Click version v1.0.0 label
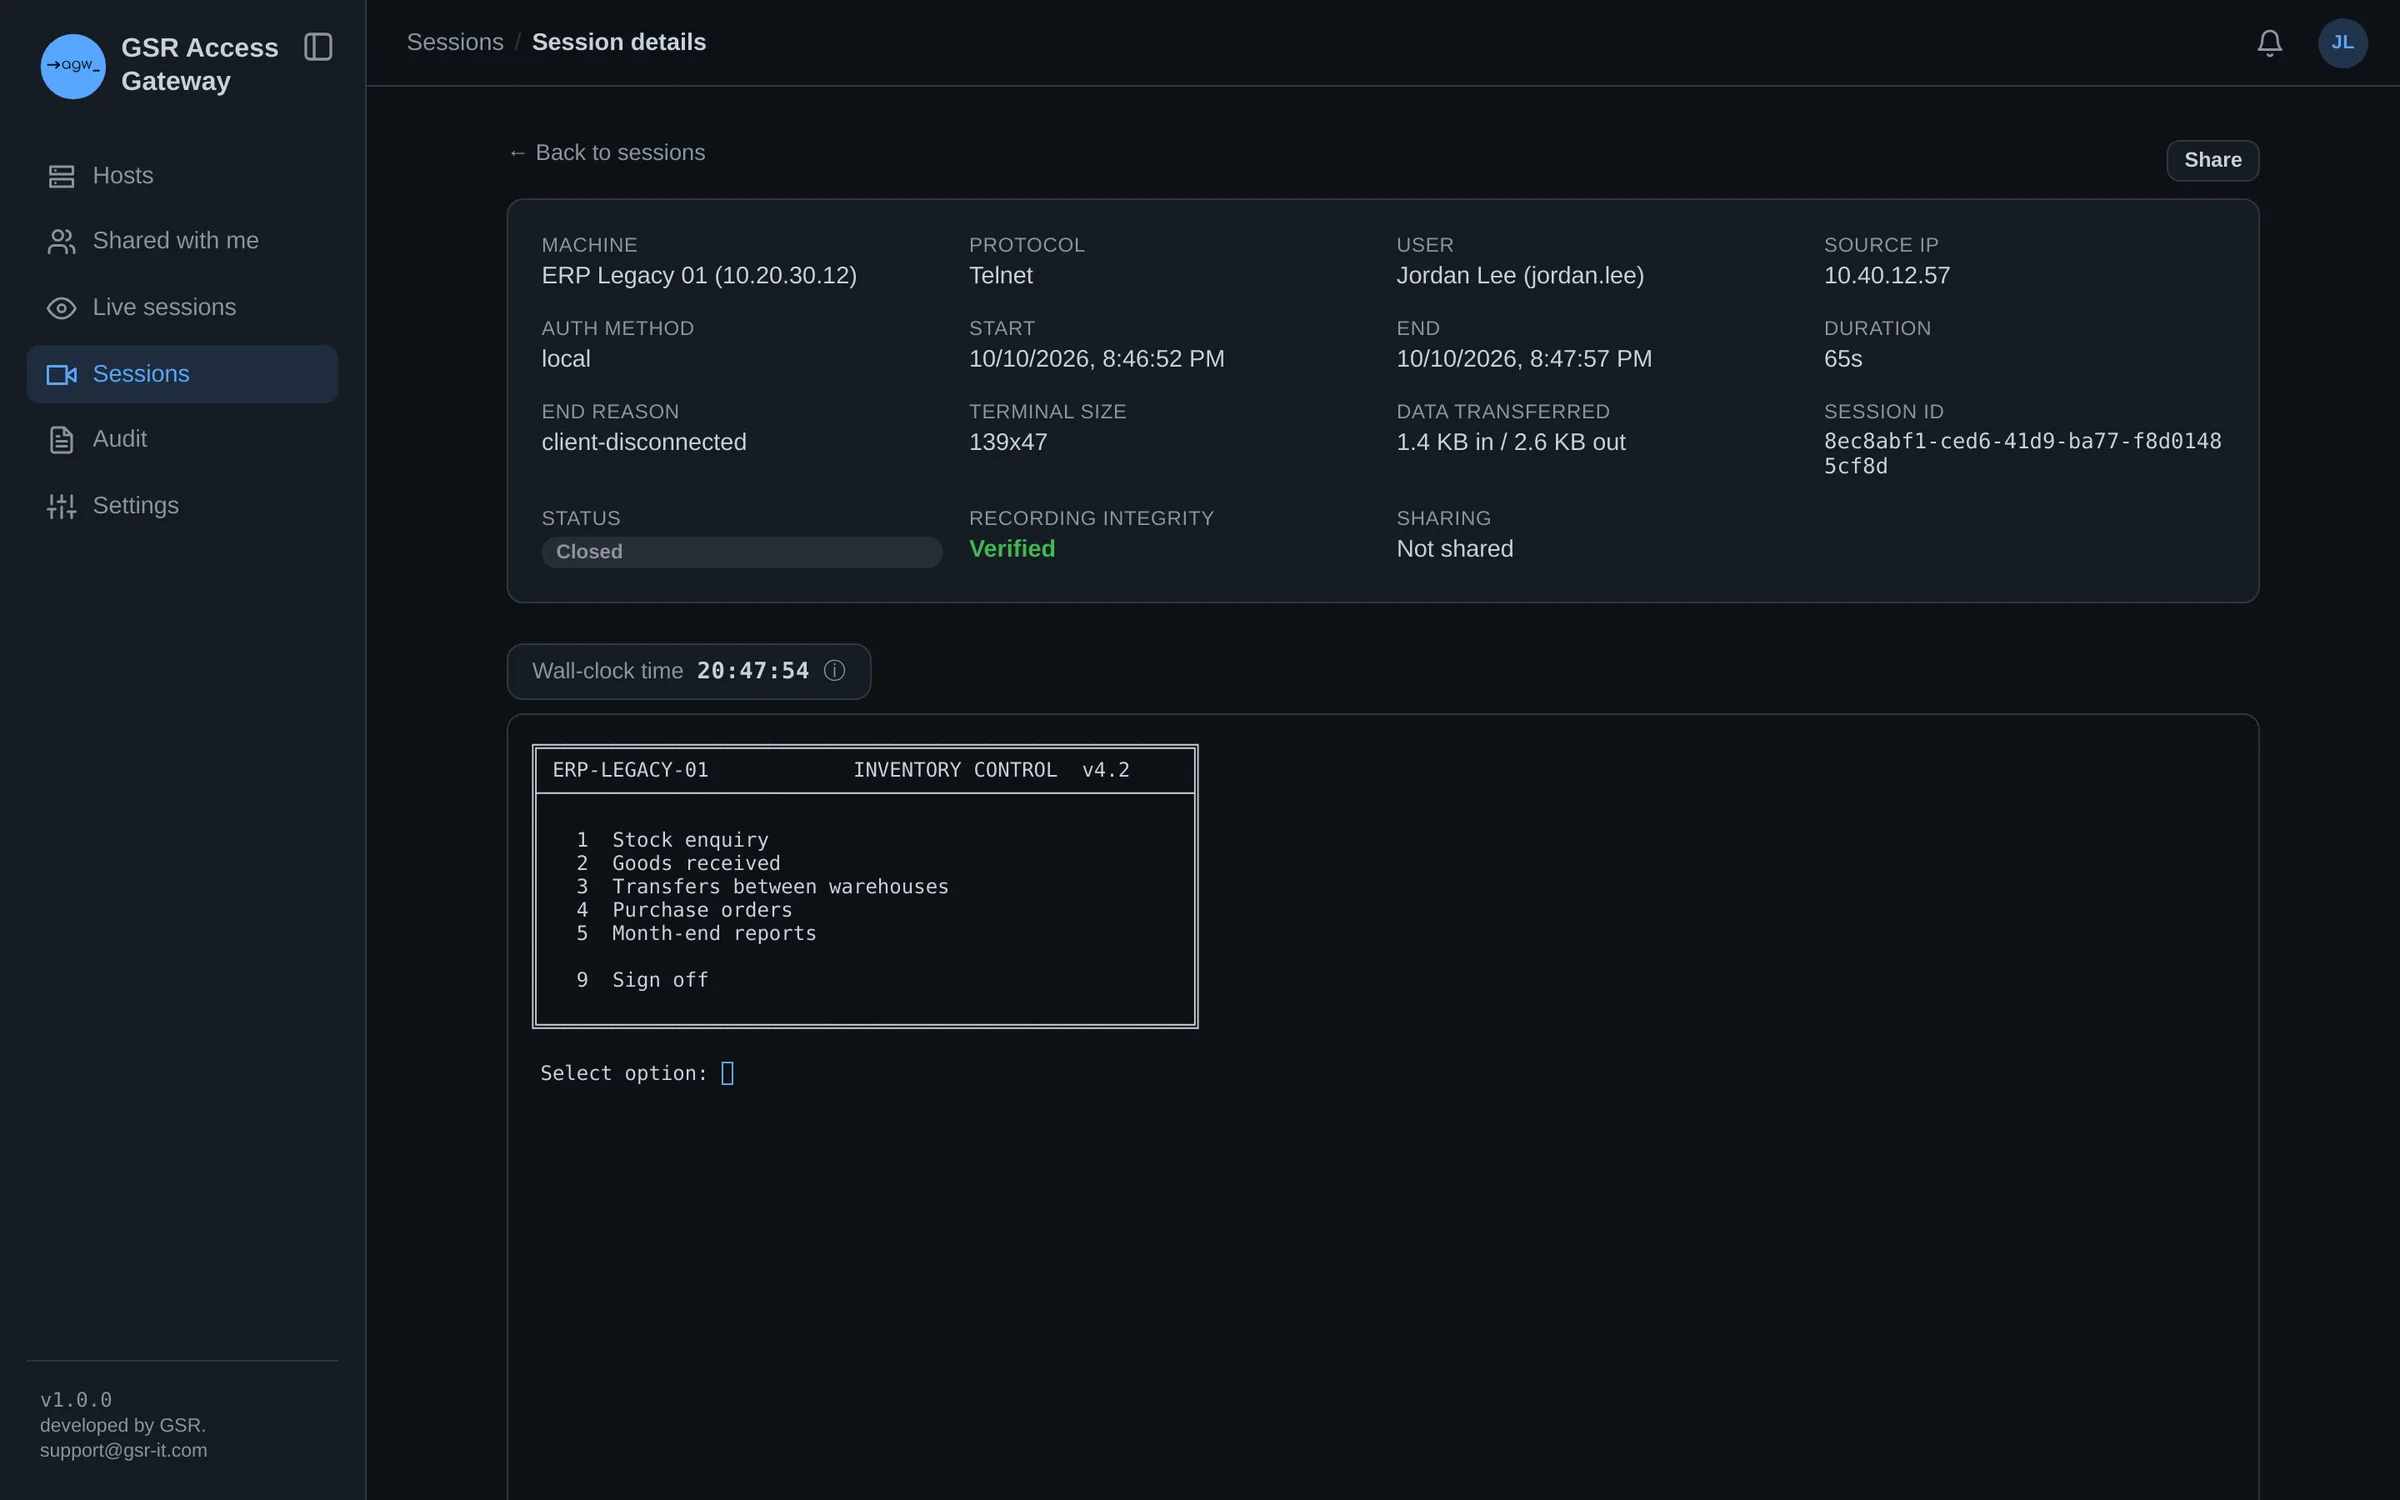Screen dimensions: 2400x1500 [x=76, y=1400]
